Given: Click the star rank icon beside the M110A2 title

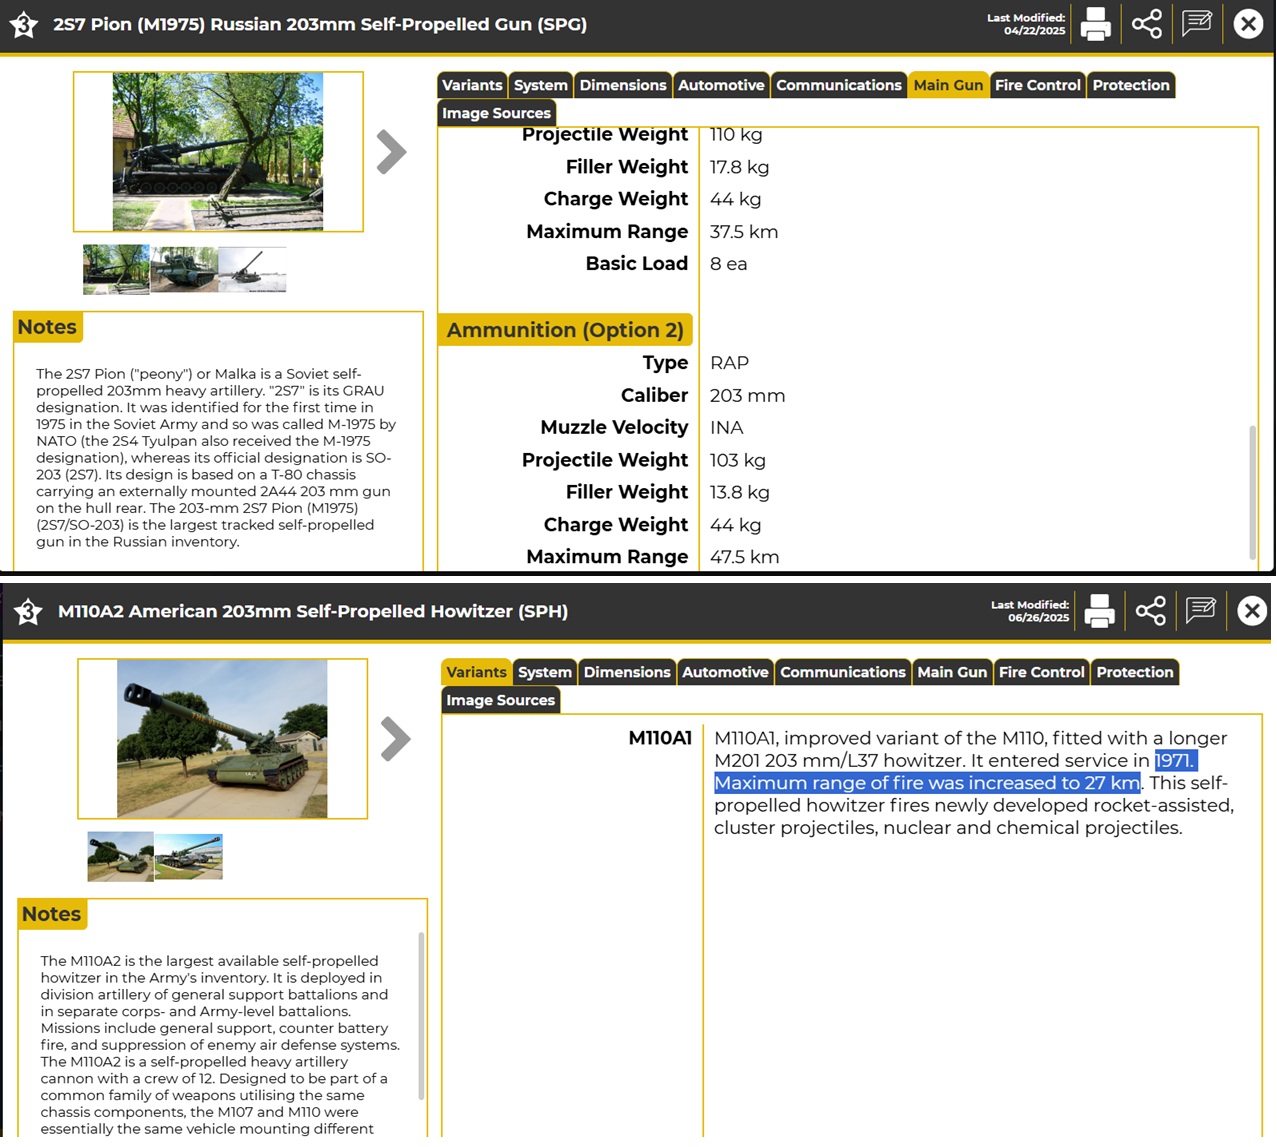Looking at the screenshot, I should (28, 611).
